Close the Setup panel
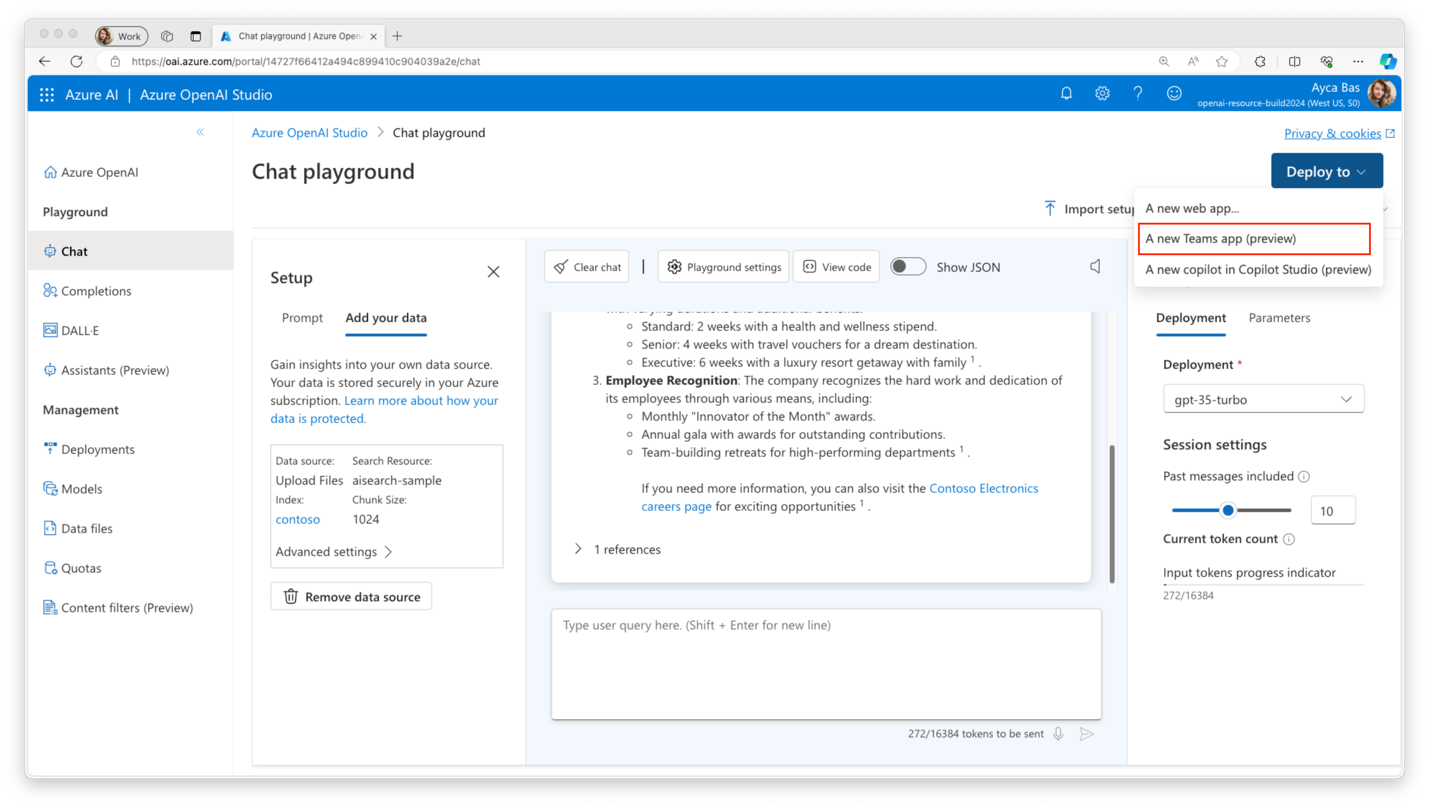The width and height of the screenshot is (1429, 809). coord(493,272)
